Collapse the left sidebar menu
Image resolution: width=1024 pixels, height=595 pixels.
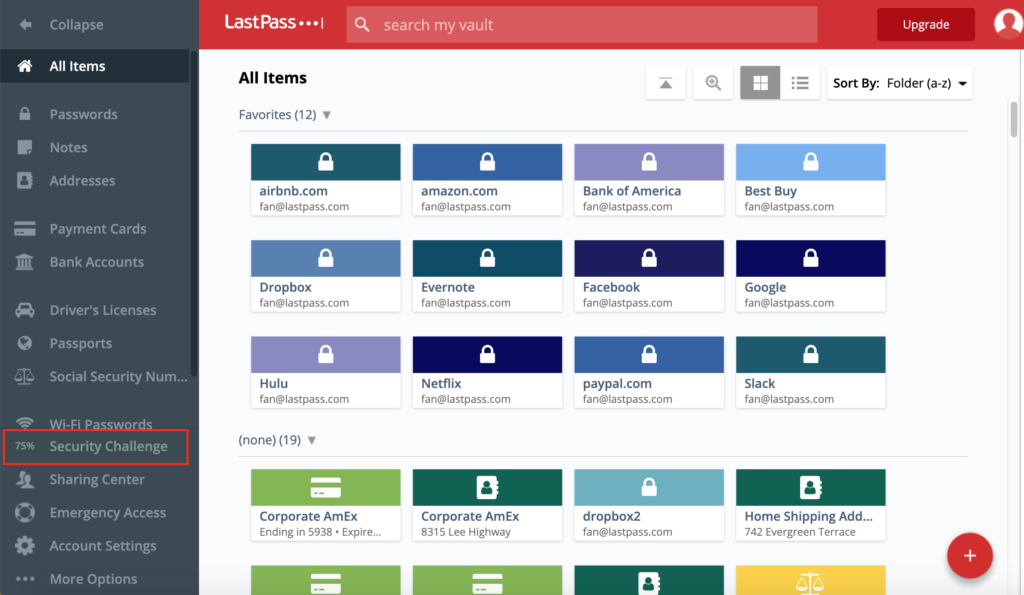pyautogui.click(x=62, y=24)
